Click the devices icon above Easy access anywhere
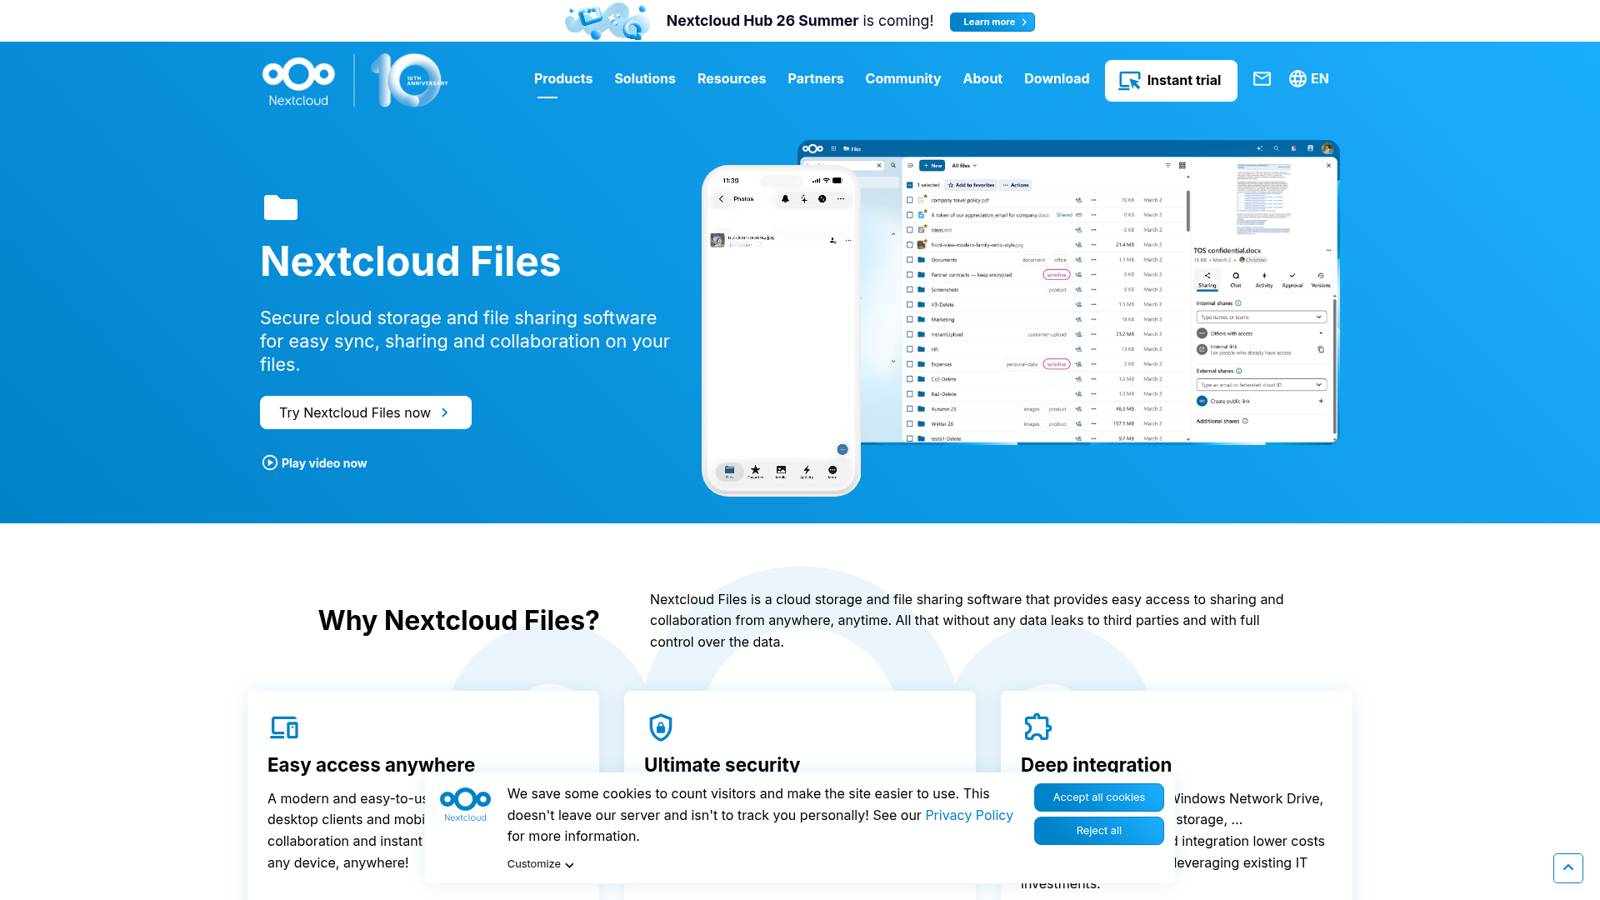1600x900 pixels. point(284,727)
